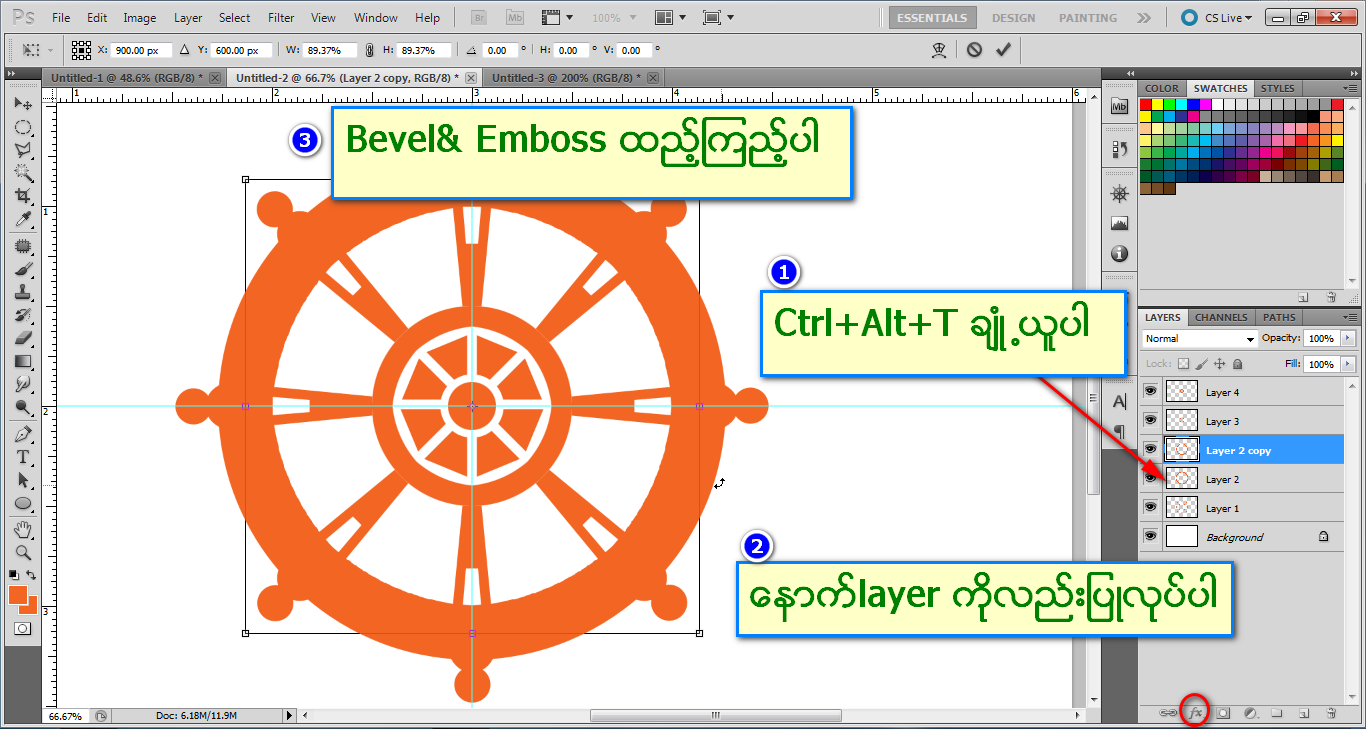Viewport: 1366px width, 729px height.
Task: Hide the Layer 4 layer
Action: (x=1150, y=391)
